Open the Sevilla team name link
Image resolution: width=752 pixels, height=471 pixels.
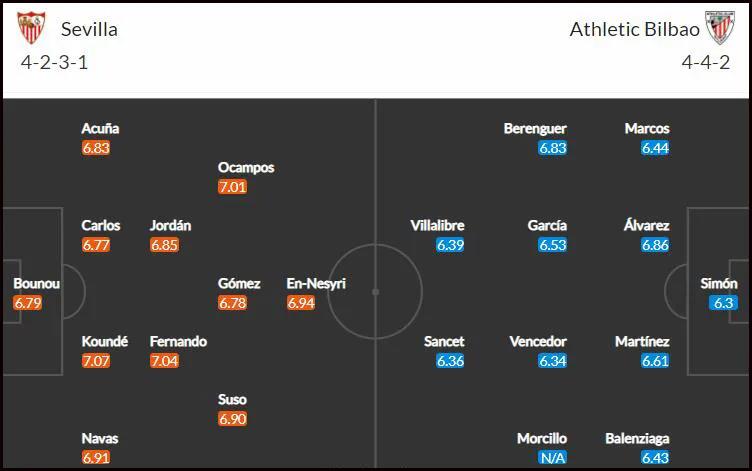89,30
